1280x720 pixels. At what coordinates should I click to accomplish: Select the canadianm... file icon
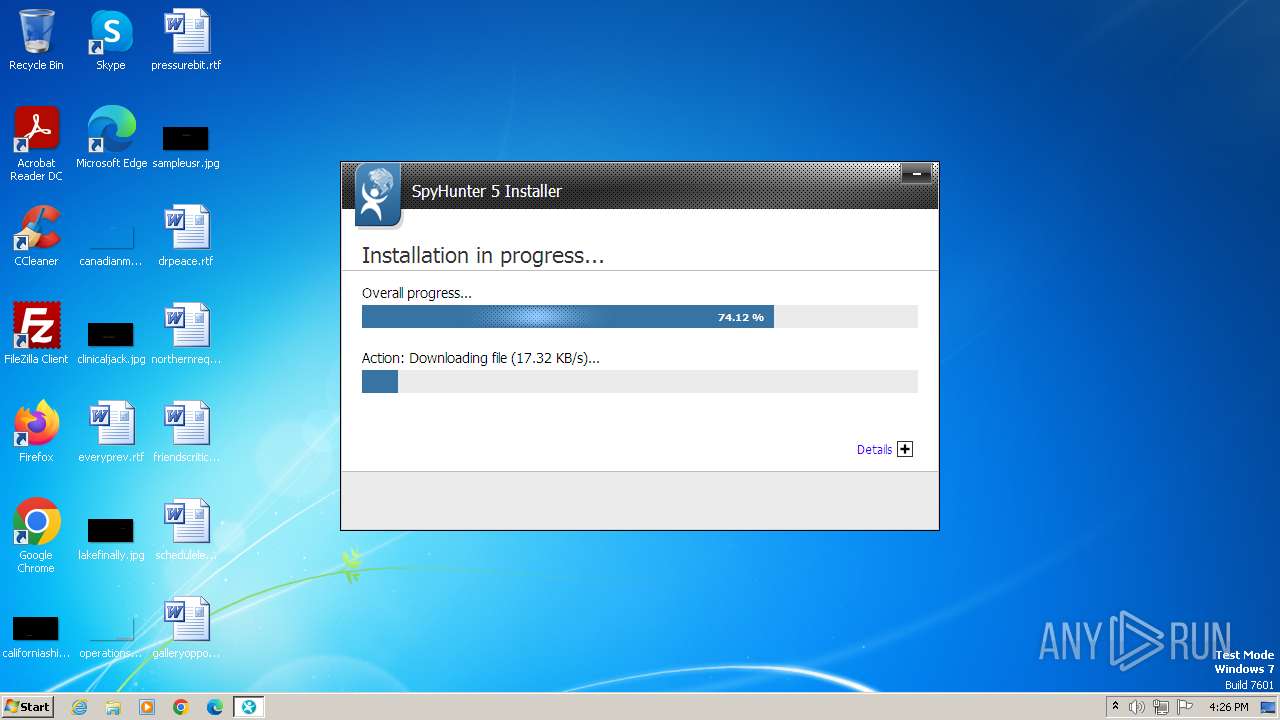pyautogui.click(x=111, y=244)
